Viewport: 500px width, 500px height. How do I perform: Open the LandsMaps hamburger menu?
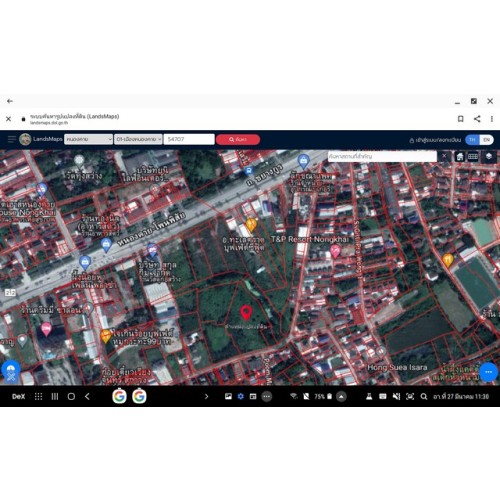coord(12,139)
